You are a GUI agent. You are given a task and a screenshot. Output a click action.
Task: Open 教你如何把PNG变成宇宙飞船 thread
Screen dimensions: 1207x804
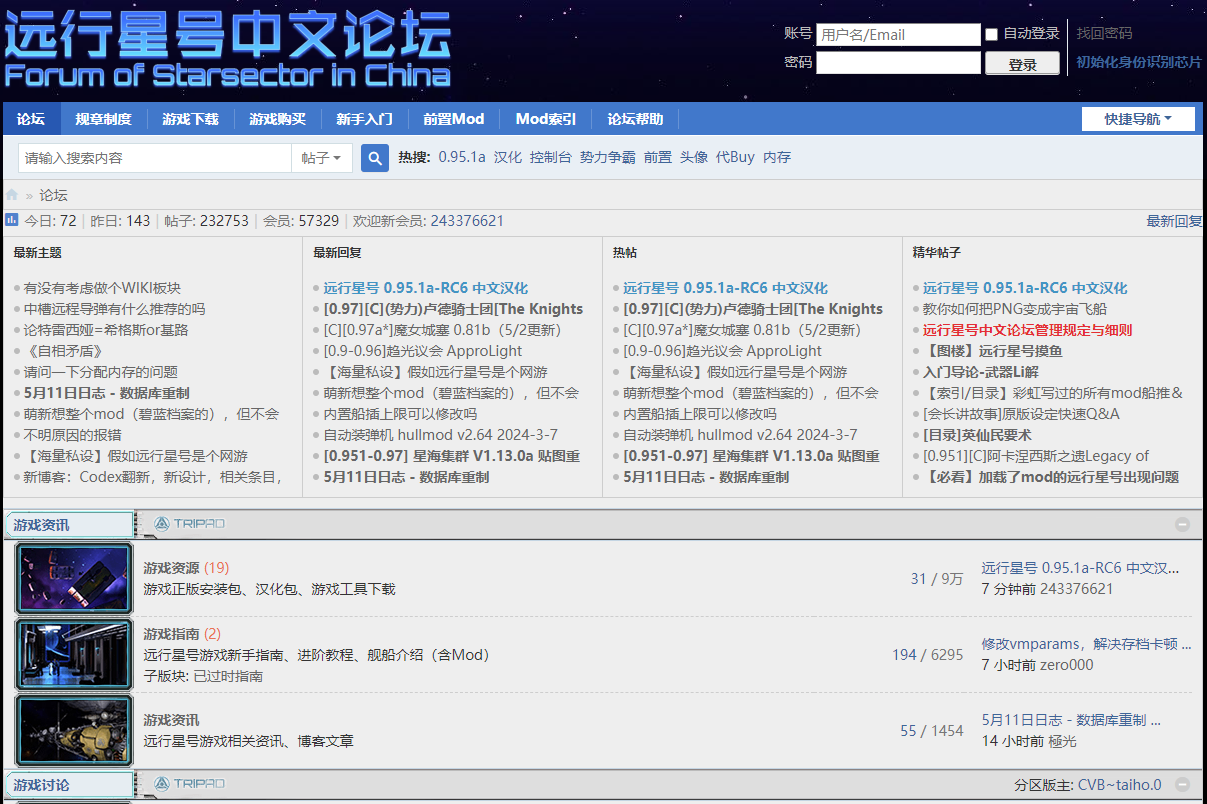click(1015, 309)
